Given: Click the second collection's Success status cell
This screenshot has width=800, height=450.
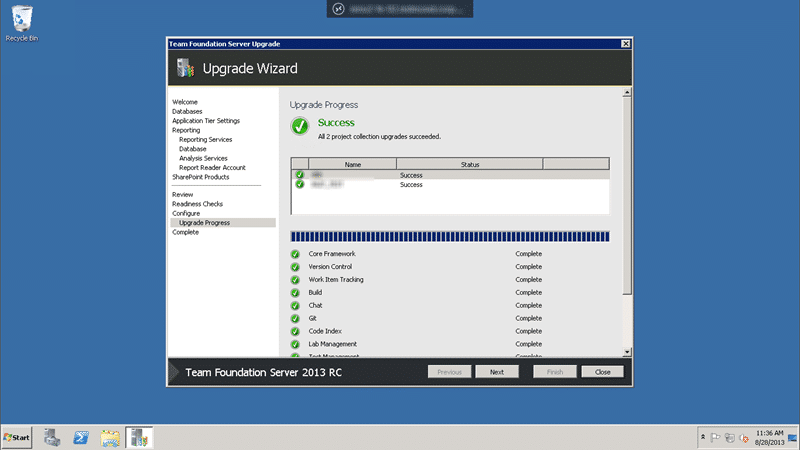Looking at the screenshot, I should (x=411, y=185).
